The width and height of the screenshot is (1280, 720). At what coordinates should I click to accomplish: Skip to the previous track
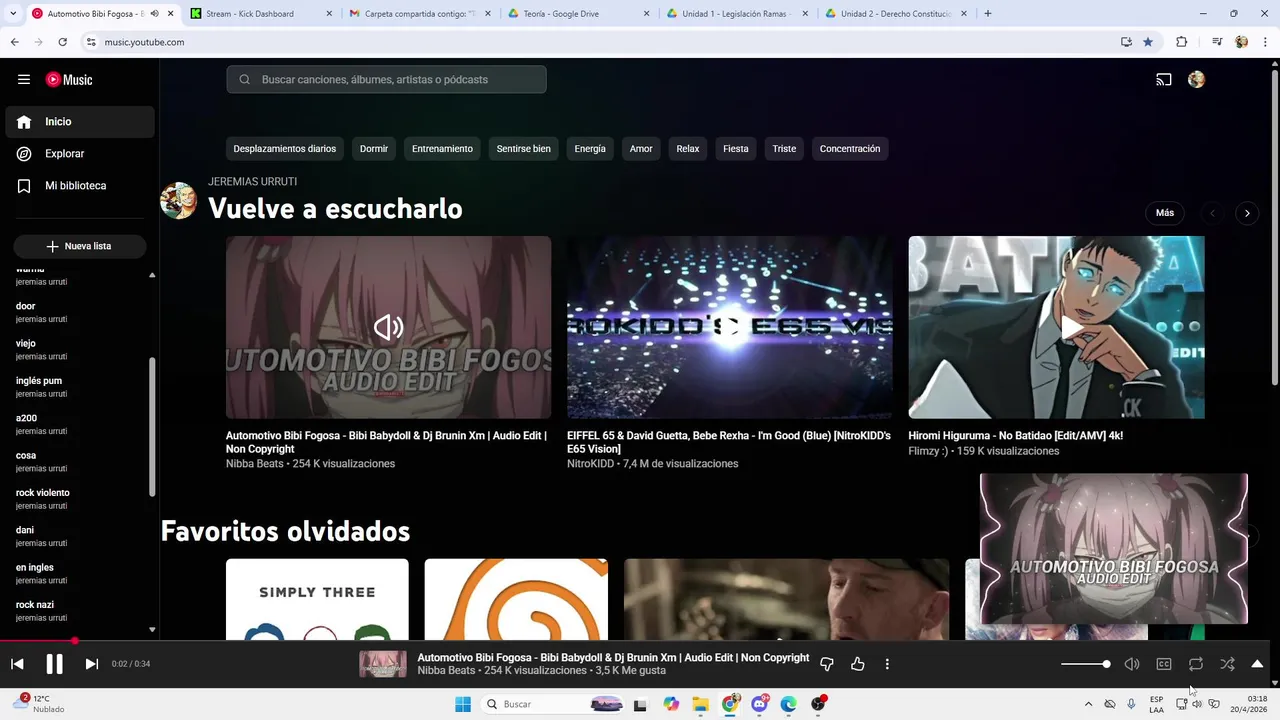point(17,664)
